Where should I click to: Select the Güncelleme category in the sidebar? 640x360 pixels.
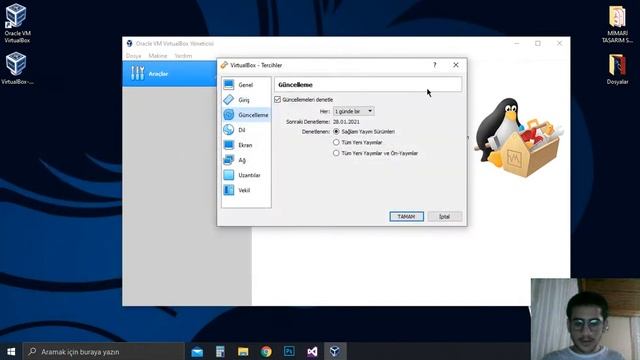point(246,115)
